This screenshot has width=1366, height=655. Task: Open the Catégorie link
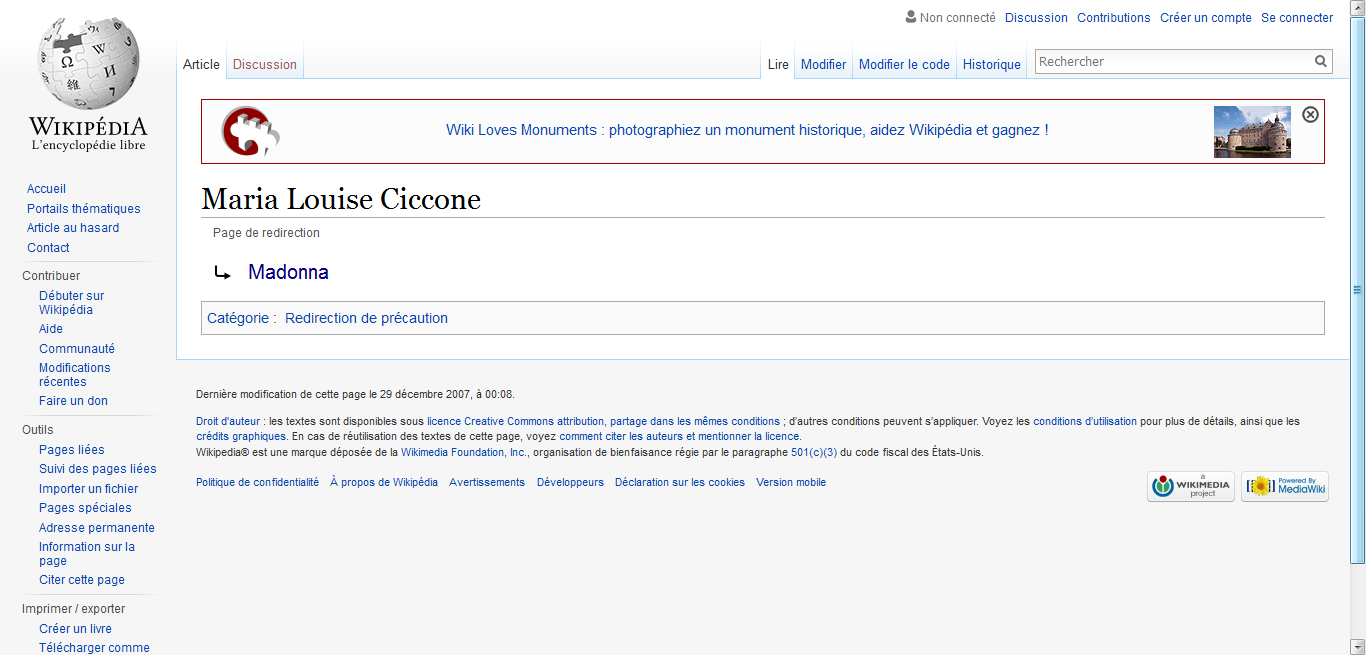(x=238, y=318)
